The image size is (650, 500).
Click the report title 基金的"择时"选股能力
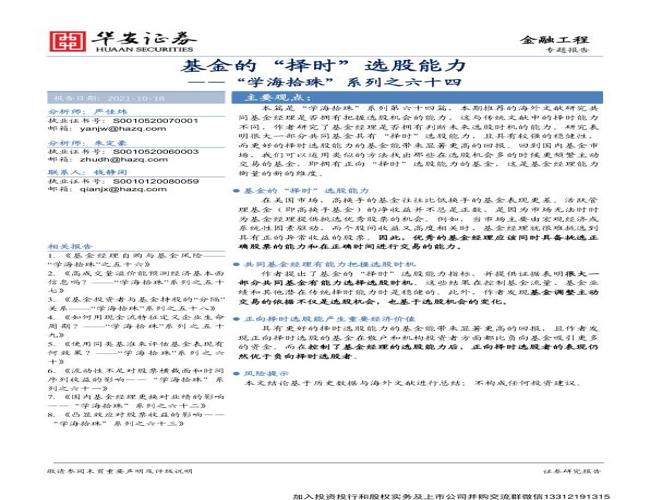324,64
